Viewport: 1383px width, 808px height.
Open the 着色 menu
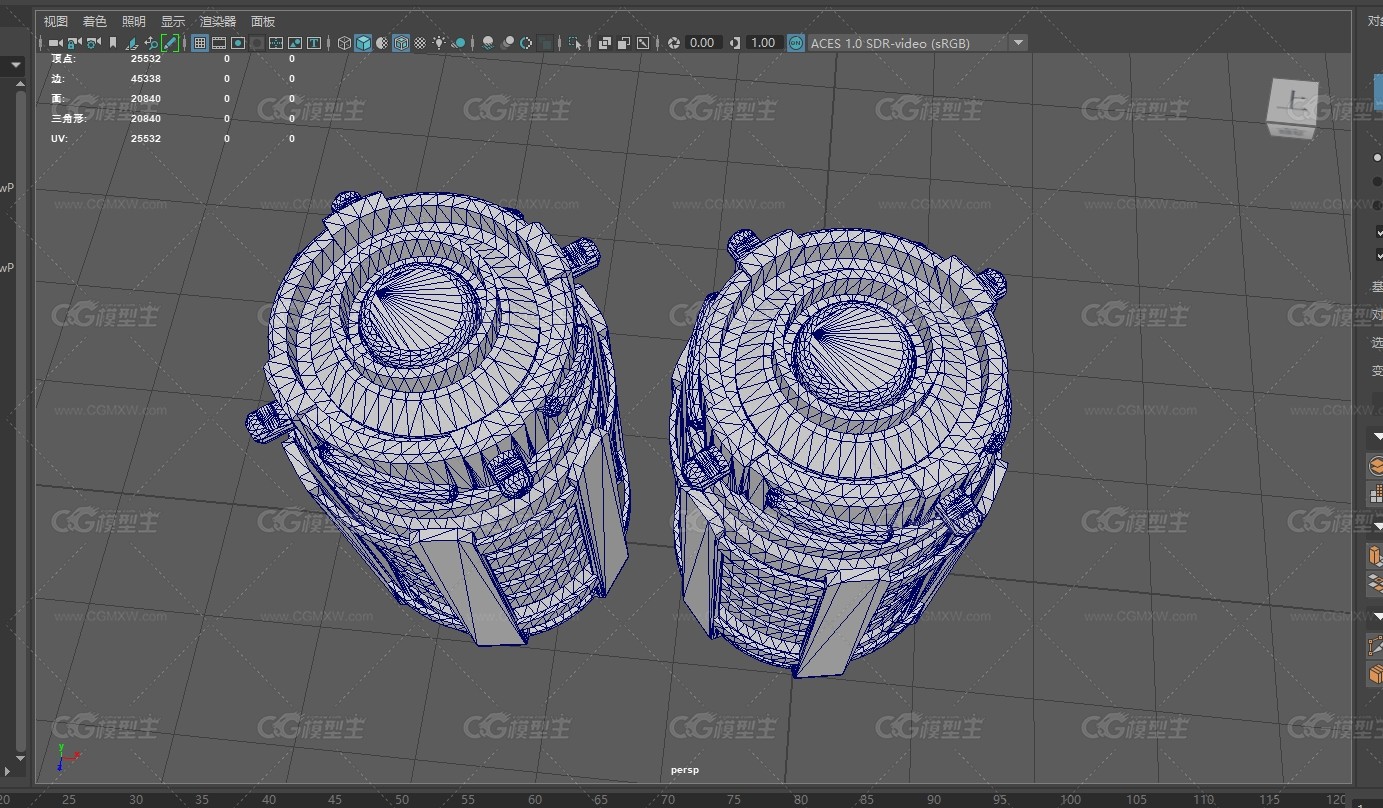click(x=95, y=21)
